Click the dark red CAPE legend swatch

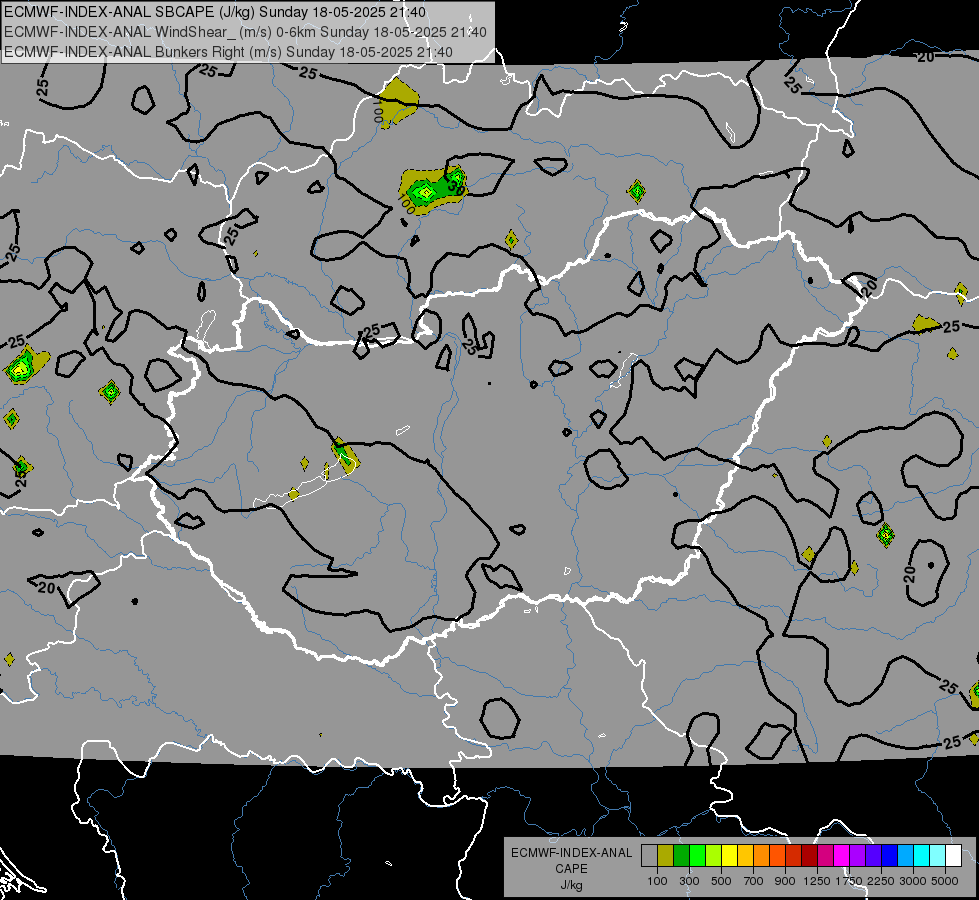809,855
